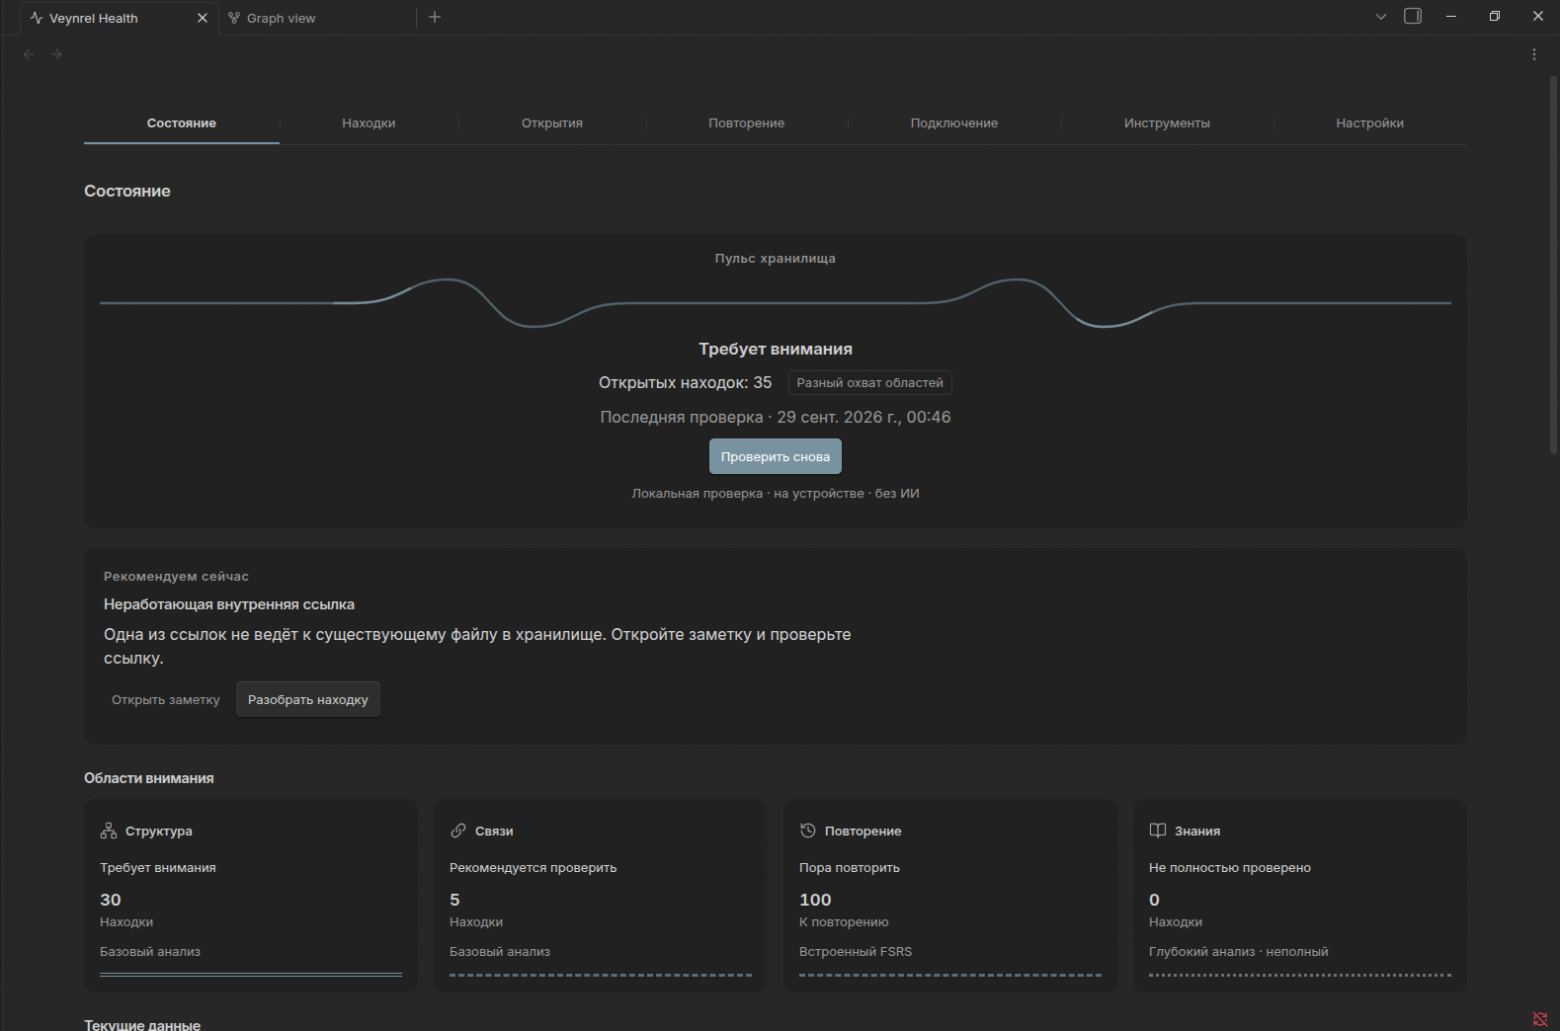Click the count 0 in the Знания card
The height and width of the screenshot is (1031, 1560).
[x=1154, y=900]
